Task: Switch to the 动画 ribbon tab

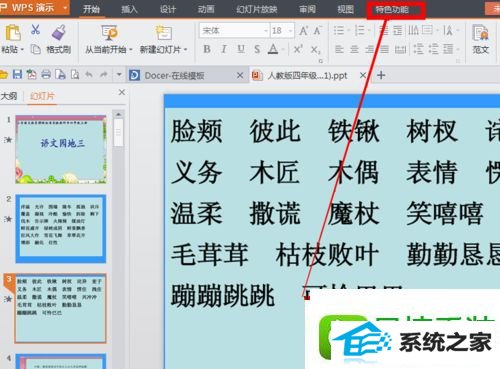Action: pyautogui.click(x=206, y=9)
